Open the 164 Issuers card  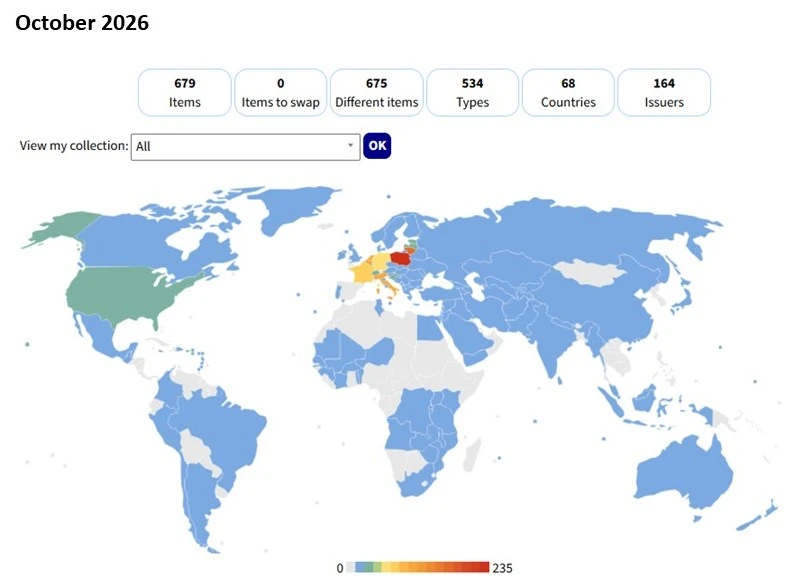click(x=664, y=92)
